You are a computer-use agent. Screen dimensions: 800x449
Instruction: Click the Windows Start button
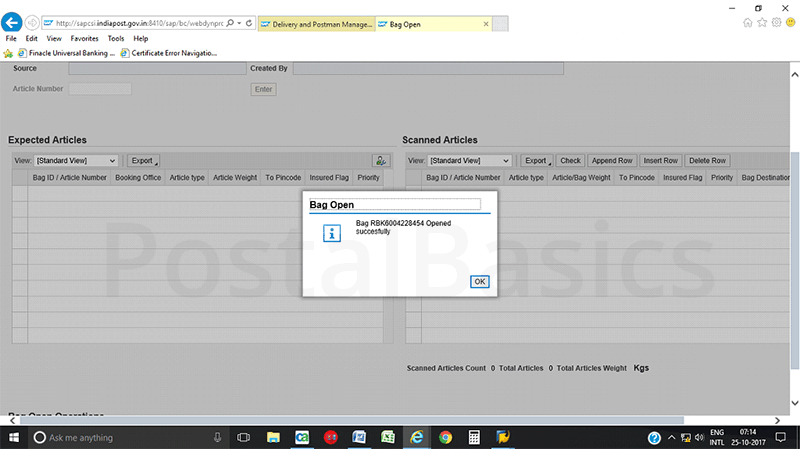pyautogui.click(x=13, y=437)
